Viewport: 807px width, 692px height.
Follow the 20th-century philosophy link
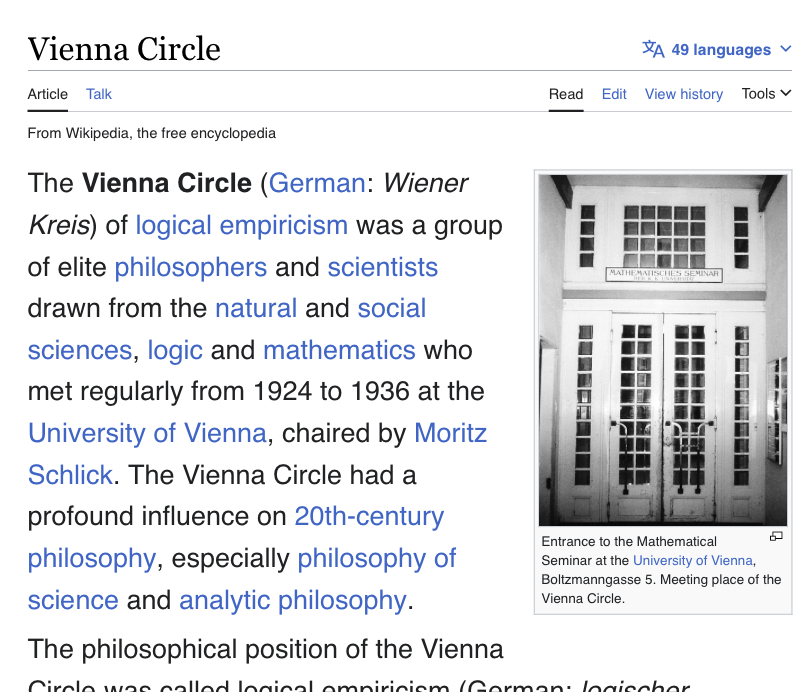(x=368, y=516)
